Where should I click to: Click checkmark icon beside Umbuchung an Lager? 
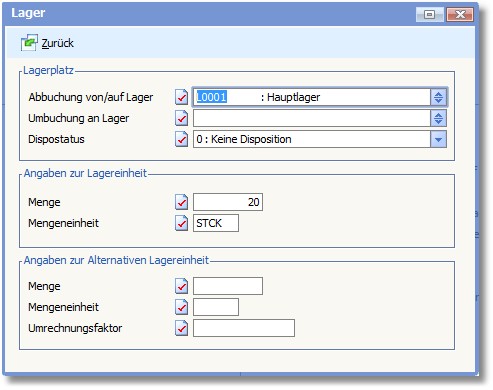[181, 118]
